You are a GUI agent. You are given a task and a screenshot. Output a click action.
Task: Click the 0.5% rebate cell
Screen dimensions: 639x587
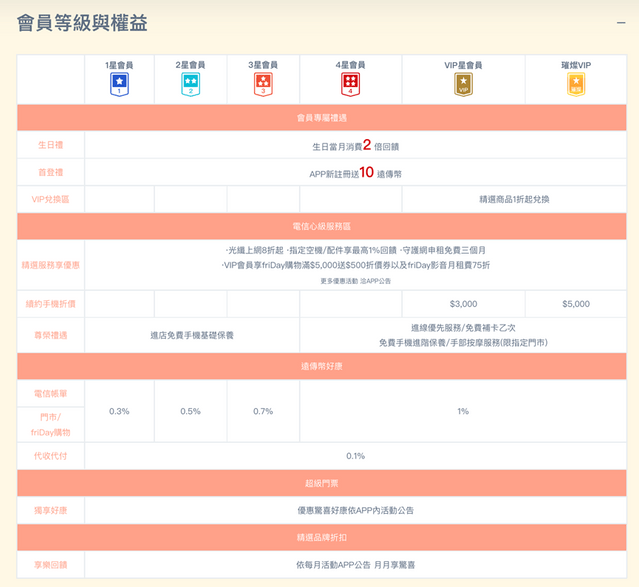coord(190,411)
